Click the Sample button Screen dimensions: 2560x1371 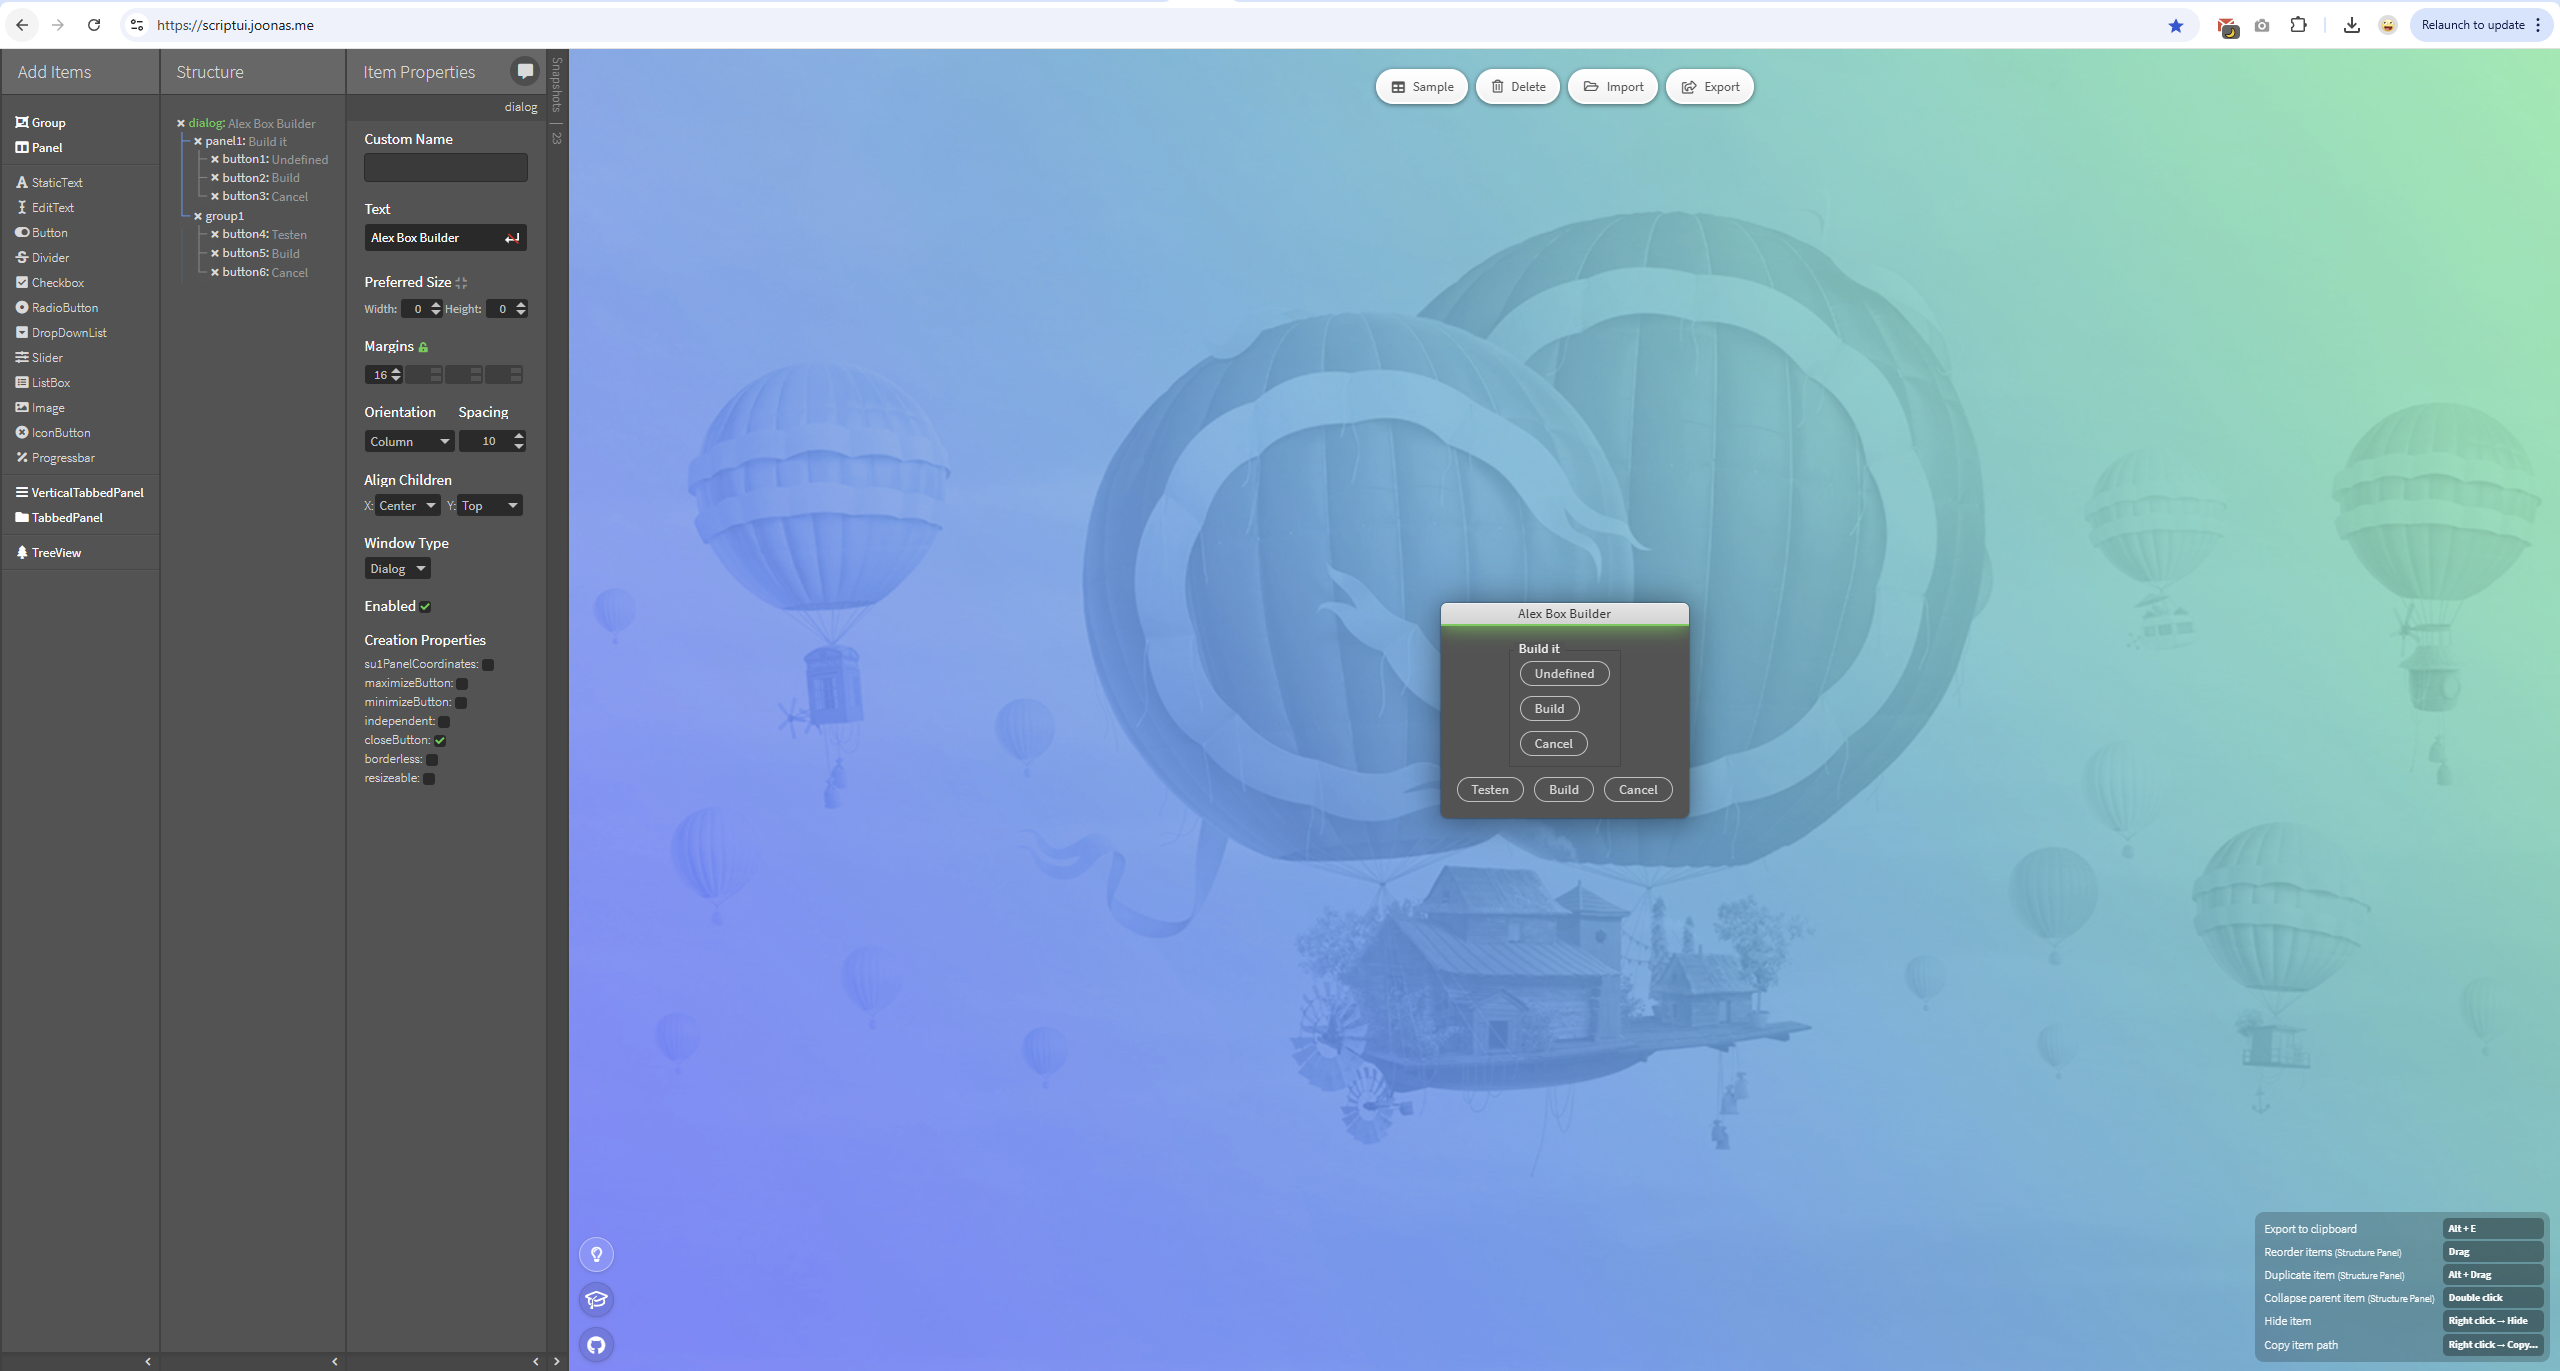point(1421,87)
